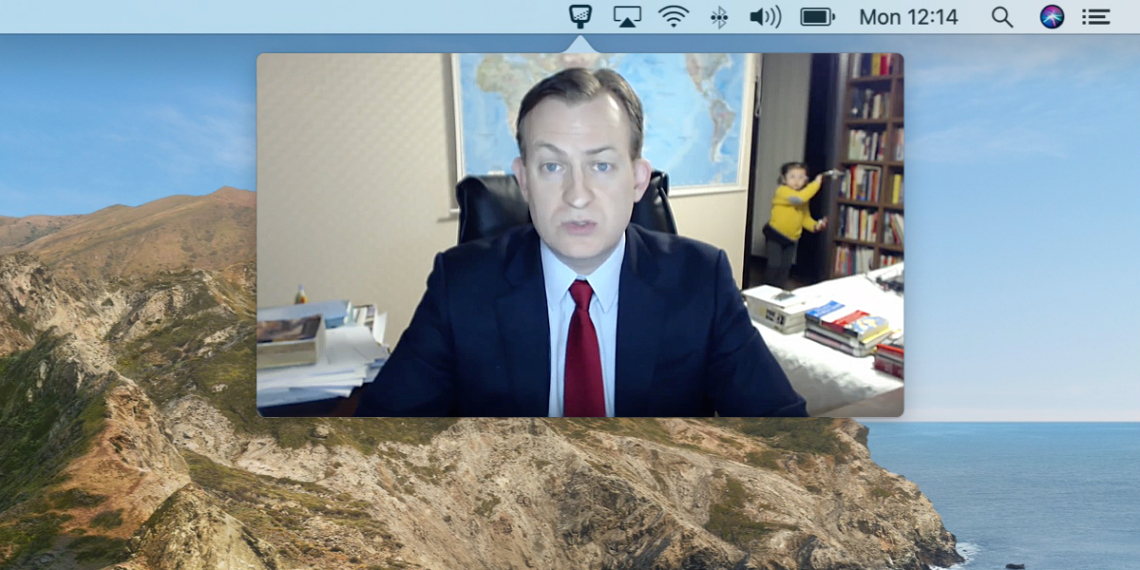This screenshot has width=1140, height=570.
Task: Open Spotlight search magnifying glass
Action: 1001,17
